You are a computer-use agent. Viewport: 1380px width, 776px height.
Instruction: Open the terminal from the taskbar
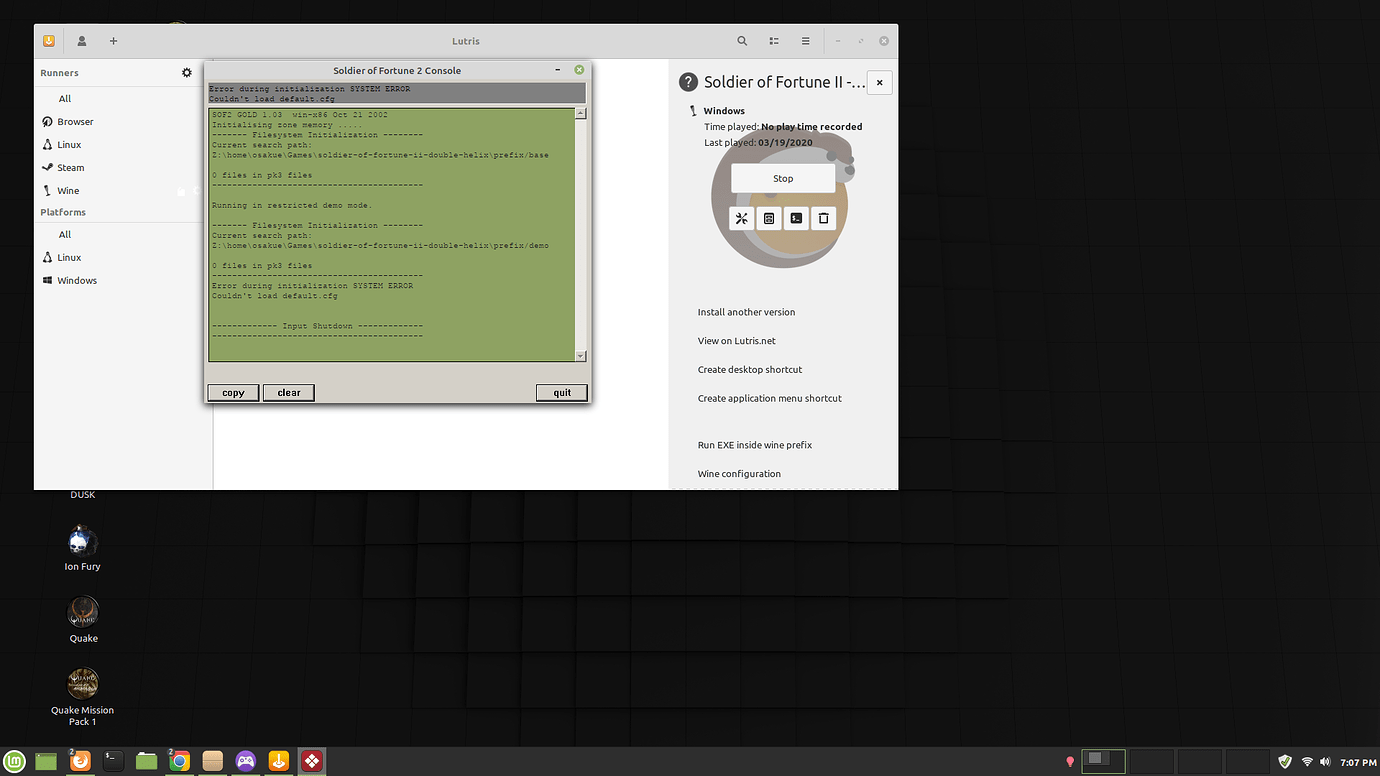(113, 761)
